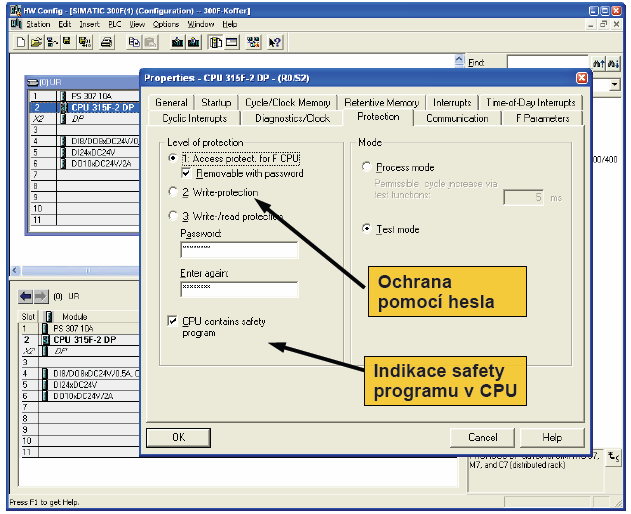Click the small chevron button left of Find
Image resolution: width=631 pixels, height=514 pixels.
(459, 61)
